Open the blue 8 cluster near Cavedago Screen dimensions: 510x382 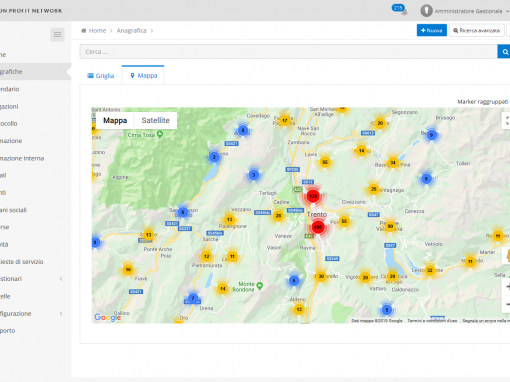click(x=243, y=130)
